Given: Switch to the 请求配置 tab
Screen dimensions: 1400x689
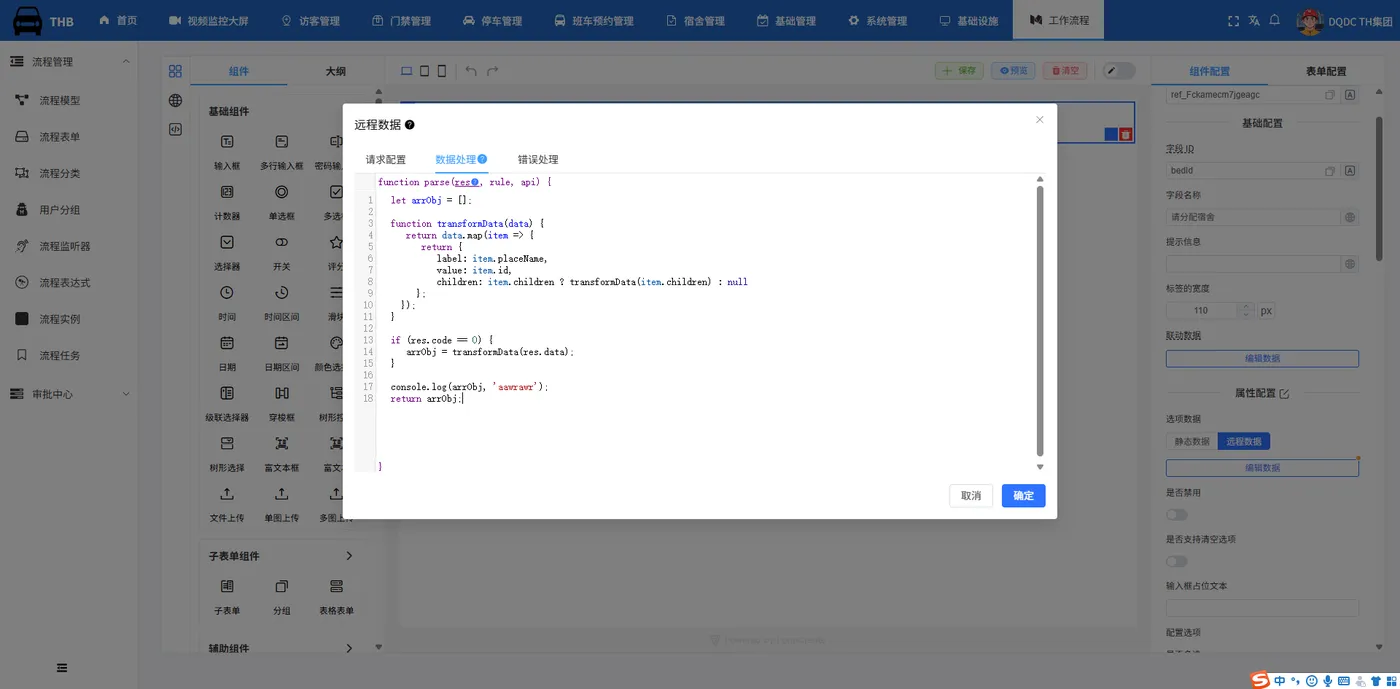Looking at the screenshot, I should [386, 159].
